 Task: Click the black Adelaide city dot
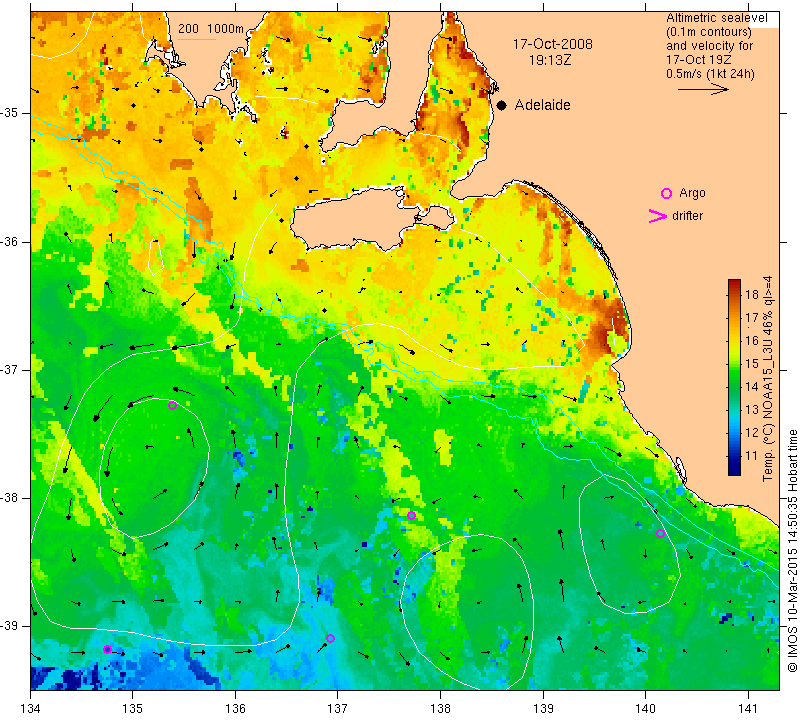[502, 105]
